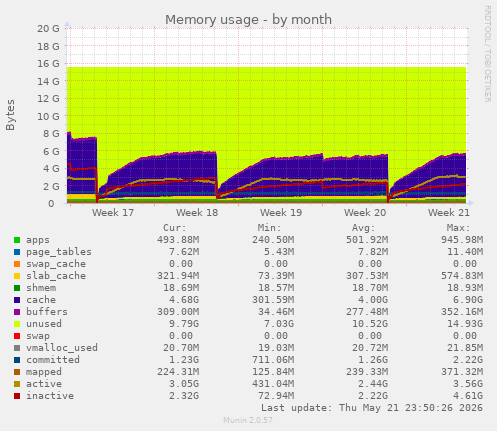Select the 'slab_cache' legend label
This screenshot has height=431, width=497.
[x=56, y=276]
